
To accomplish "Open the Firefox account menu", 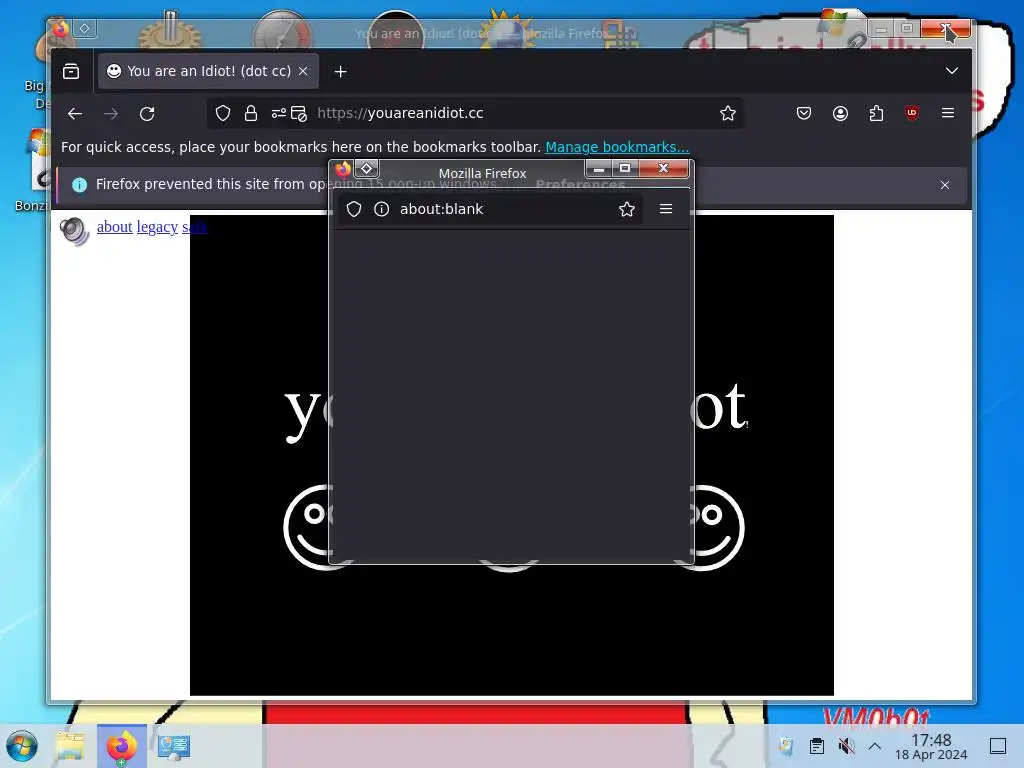I will coord(840,114).
